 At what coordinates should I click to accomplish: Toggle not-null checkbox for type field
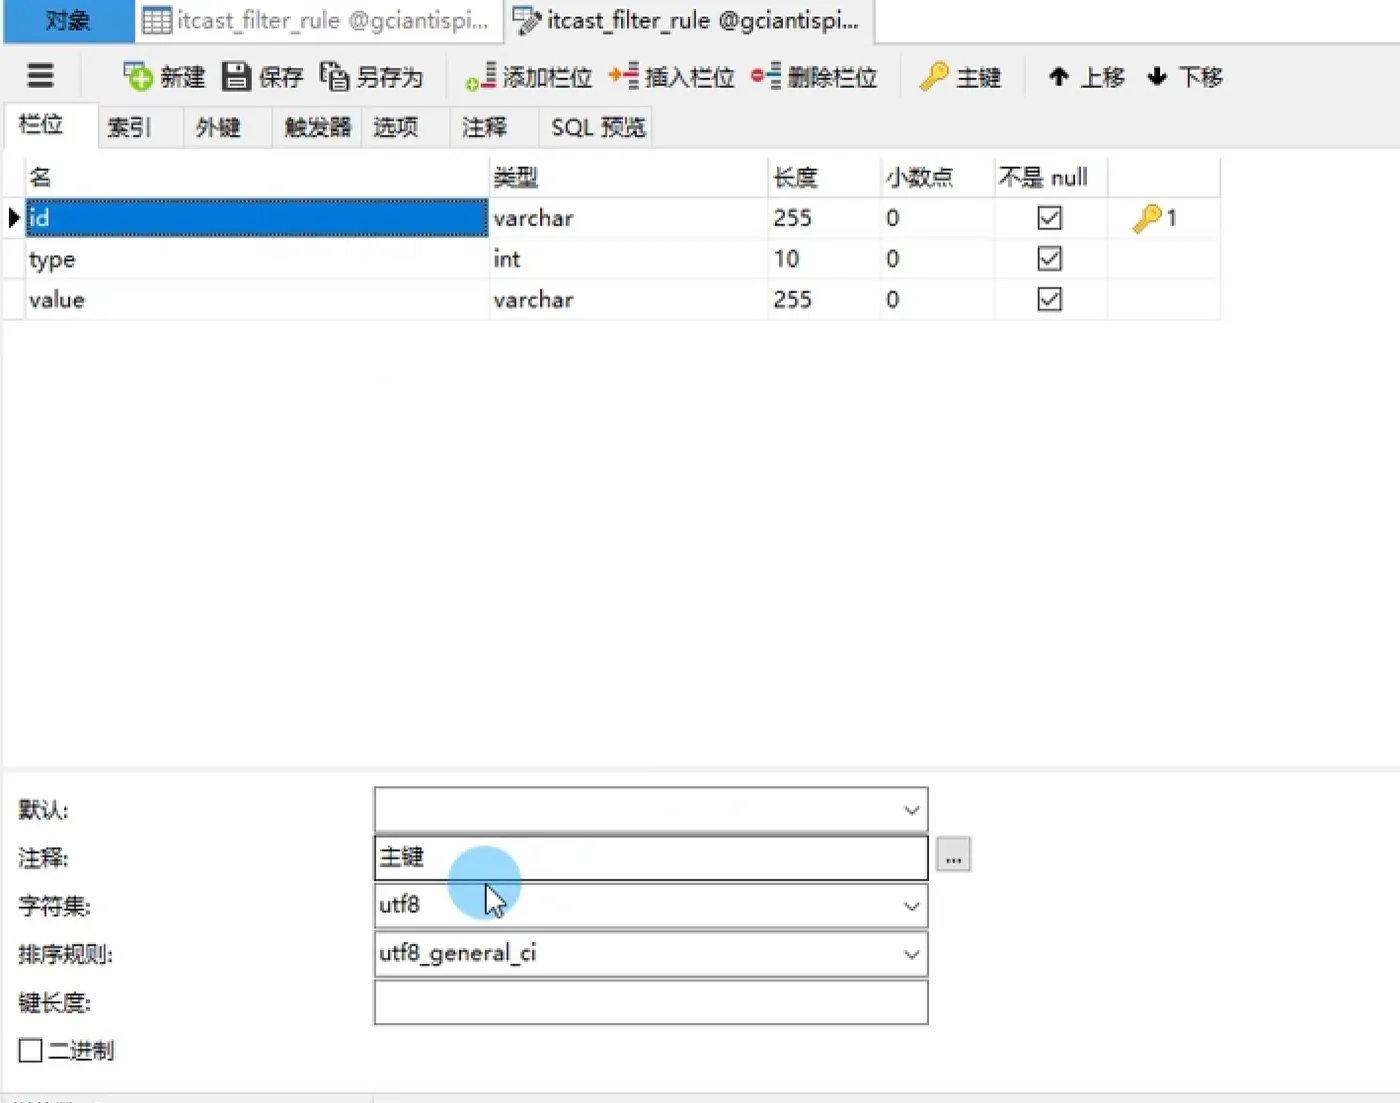tap(1049, 259)
